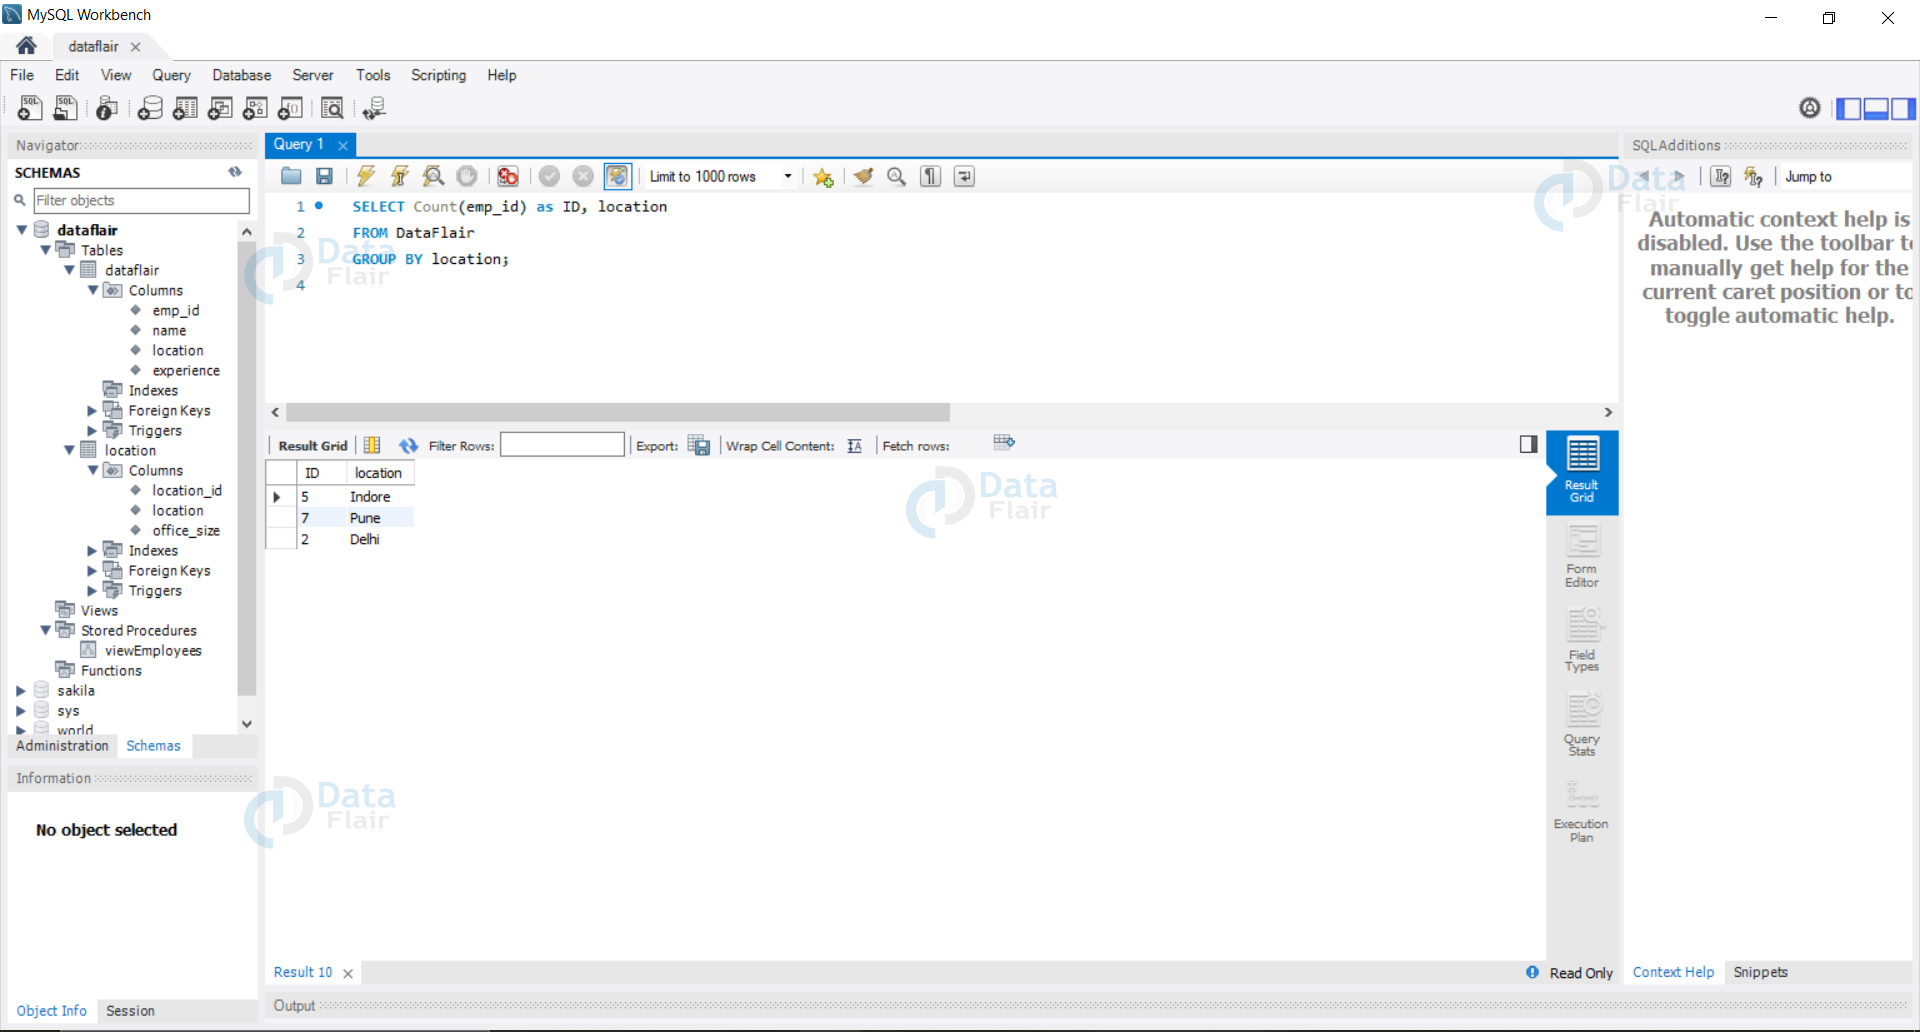Switch to the Administration tab
The width and height of the screenshot is (1920, 1032).
(x=62, y=746)
